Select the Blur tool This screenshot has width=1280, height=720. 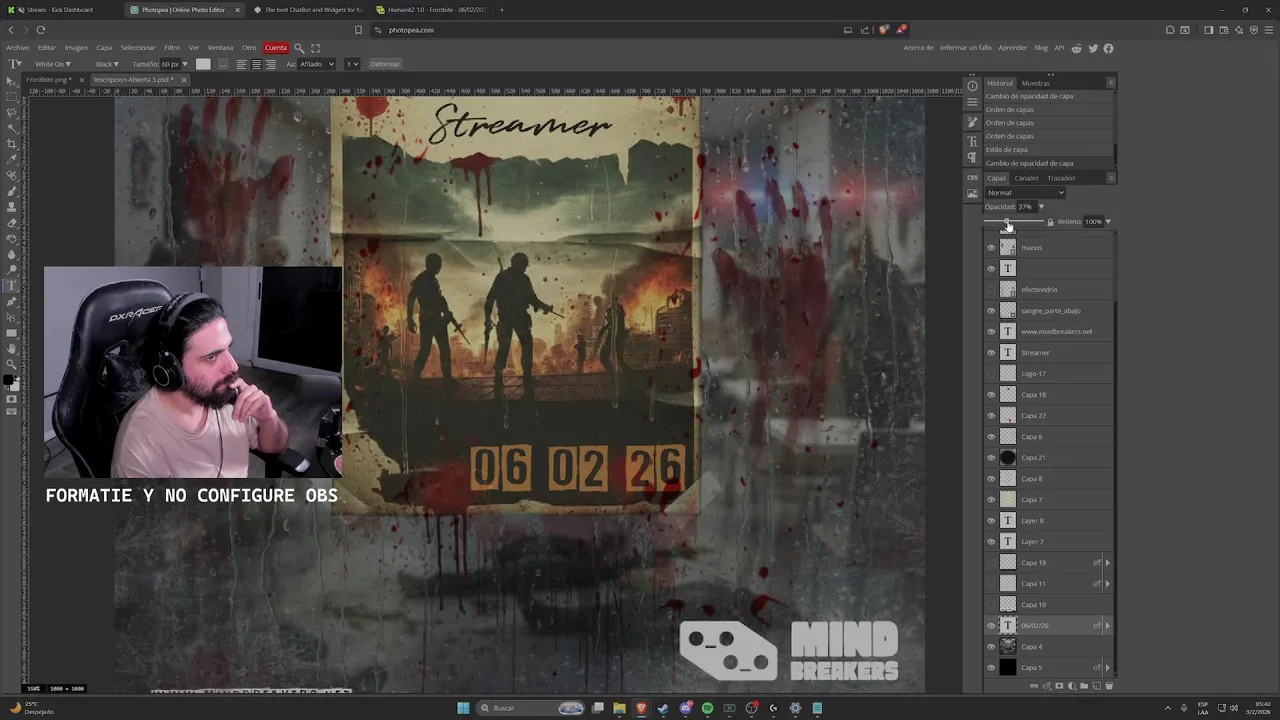11,254
